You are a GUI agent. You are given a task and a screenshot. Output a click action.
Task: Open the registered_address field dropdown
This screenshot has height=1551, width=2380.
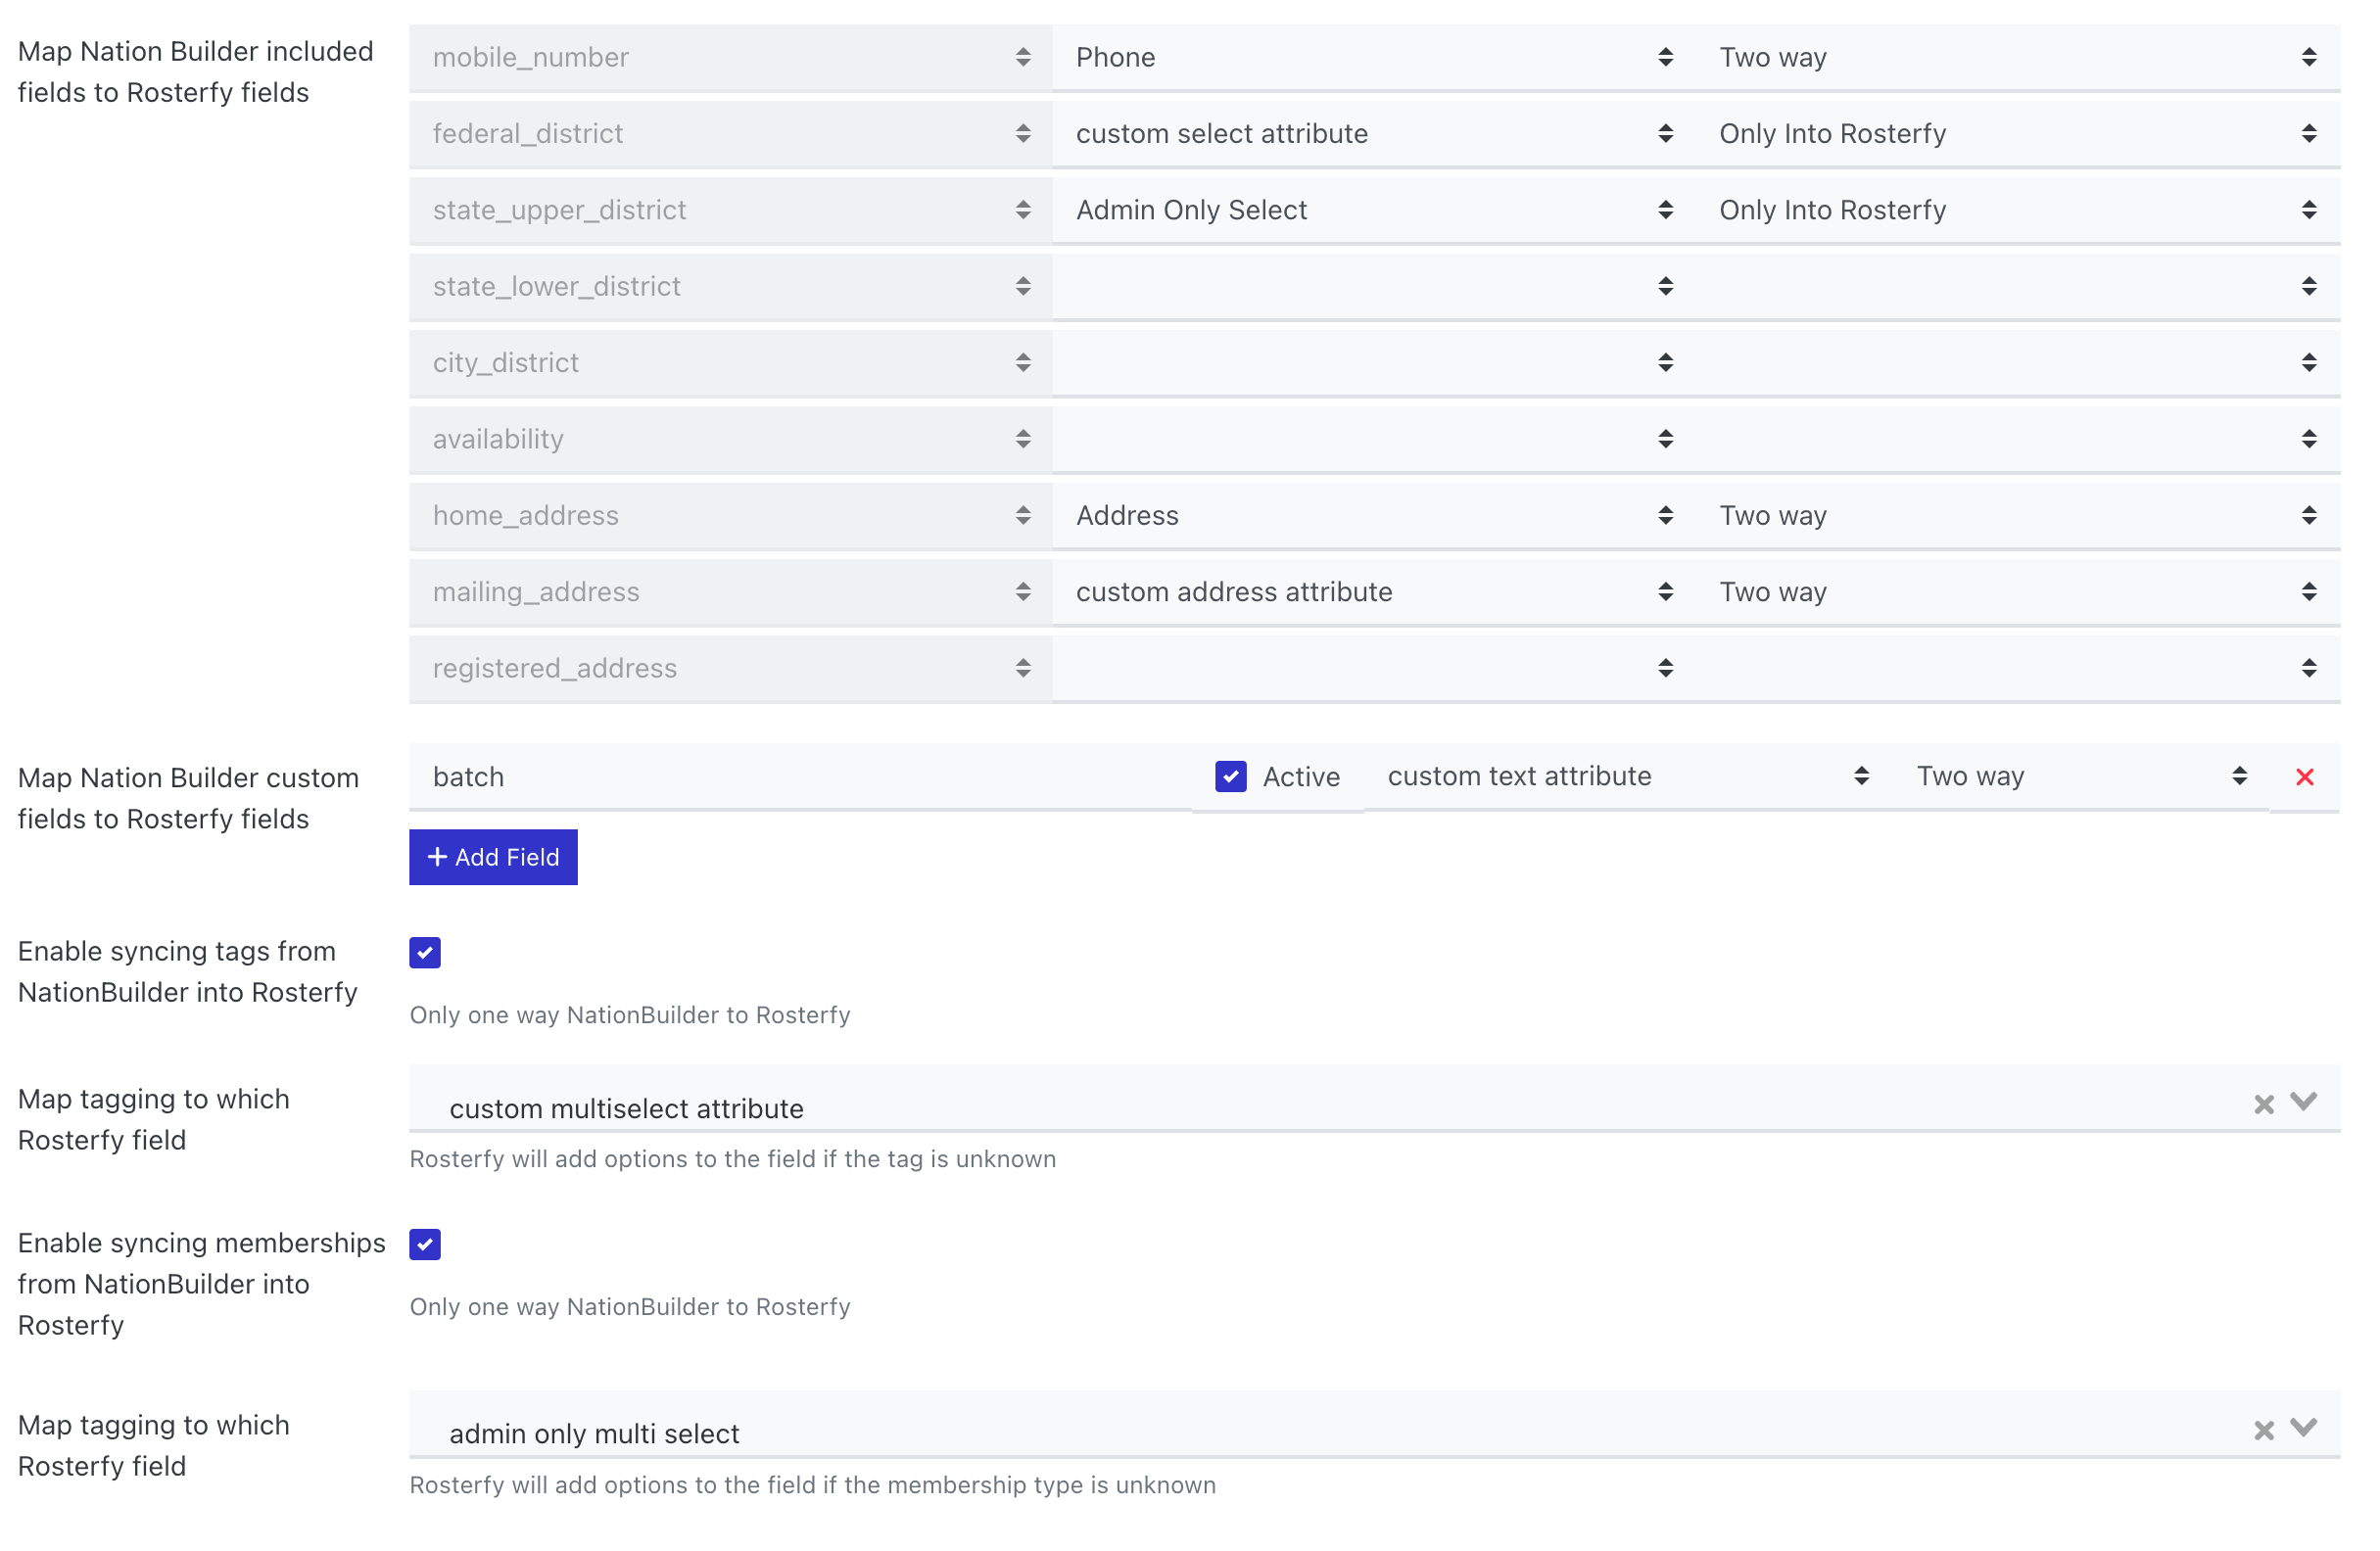tap(730, 668)
